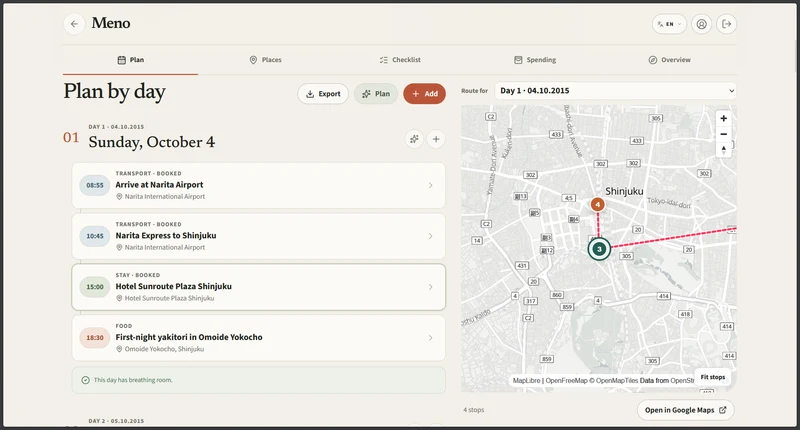Screen dimensions: 800x430
Task: Click Open in Google Maps
Action: pyautogui.click(x=685, y=410)
